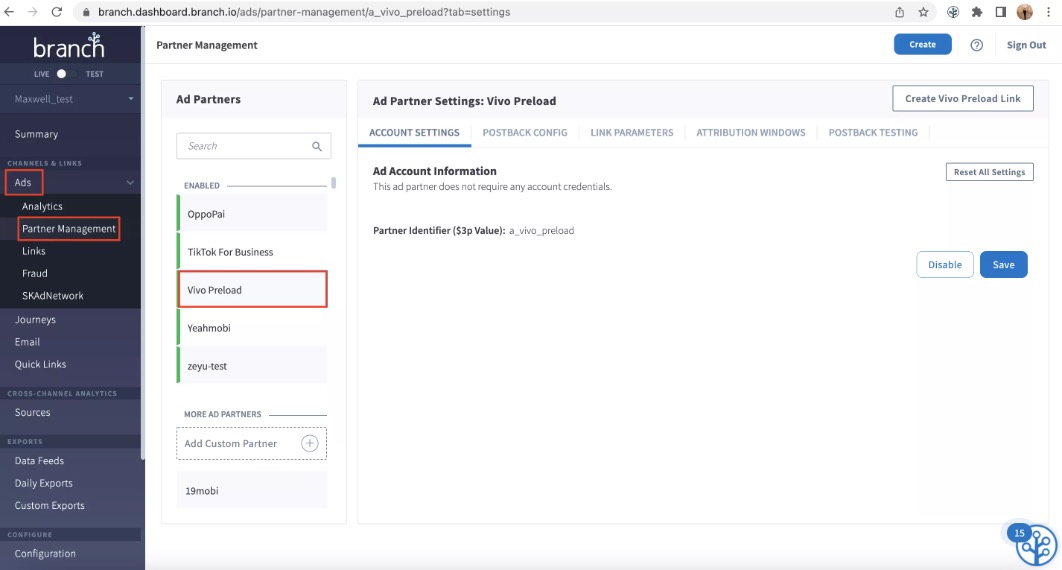Focus the ad partner Search field
The height and width of the screenshot is (570, 1062).
click(253, 146)
